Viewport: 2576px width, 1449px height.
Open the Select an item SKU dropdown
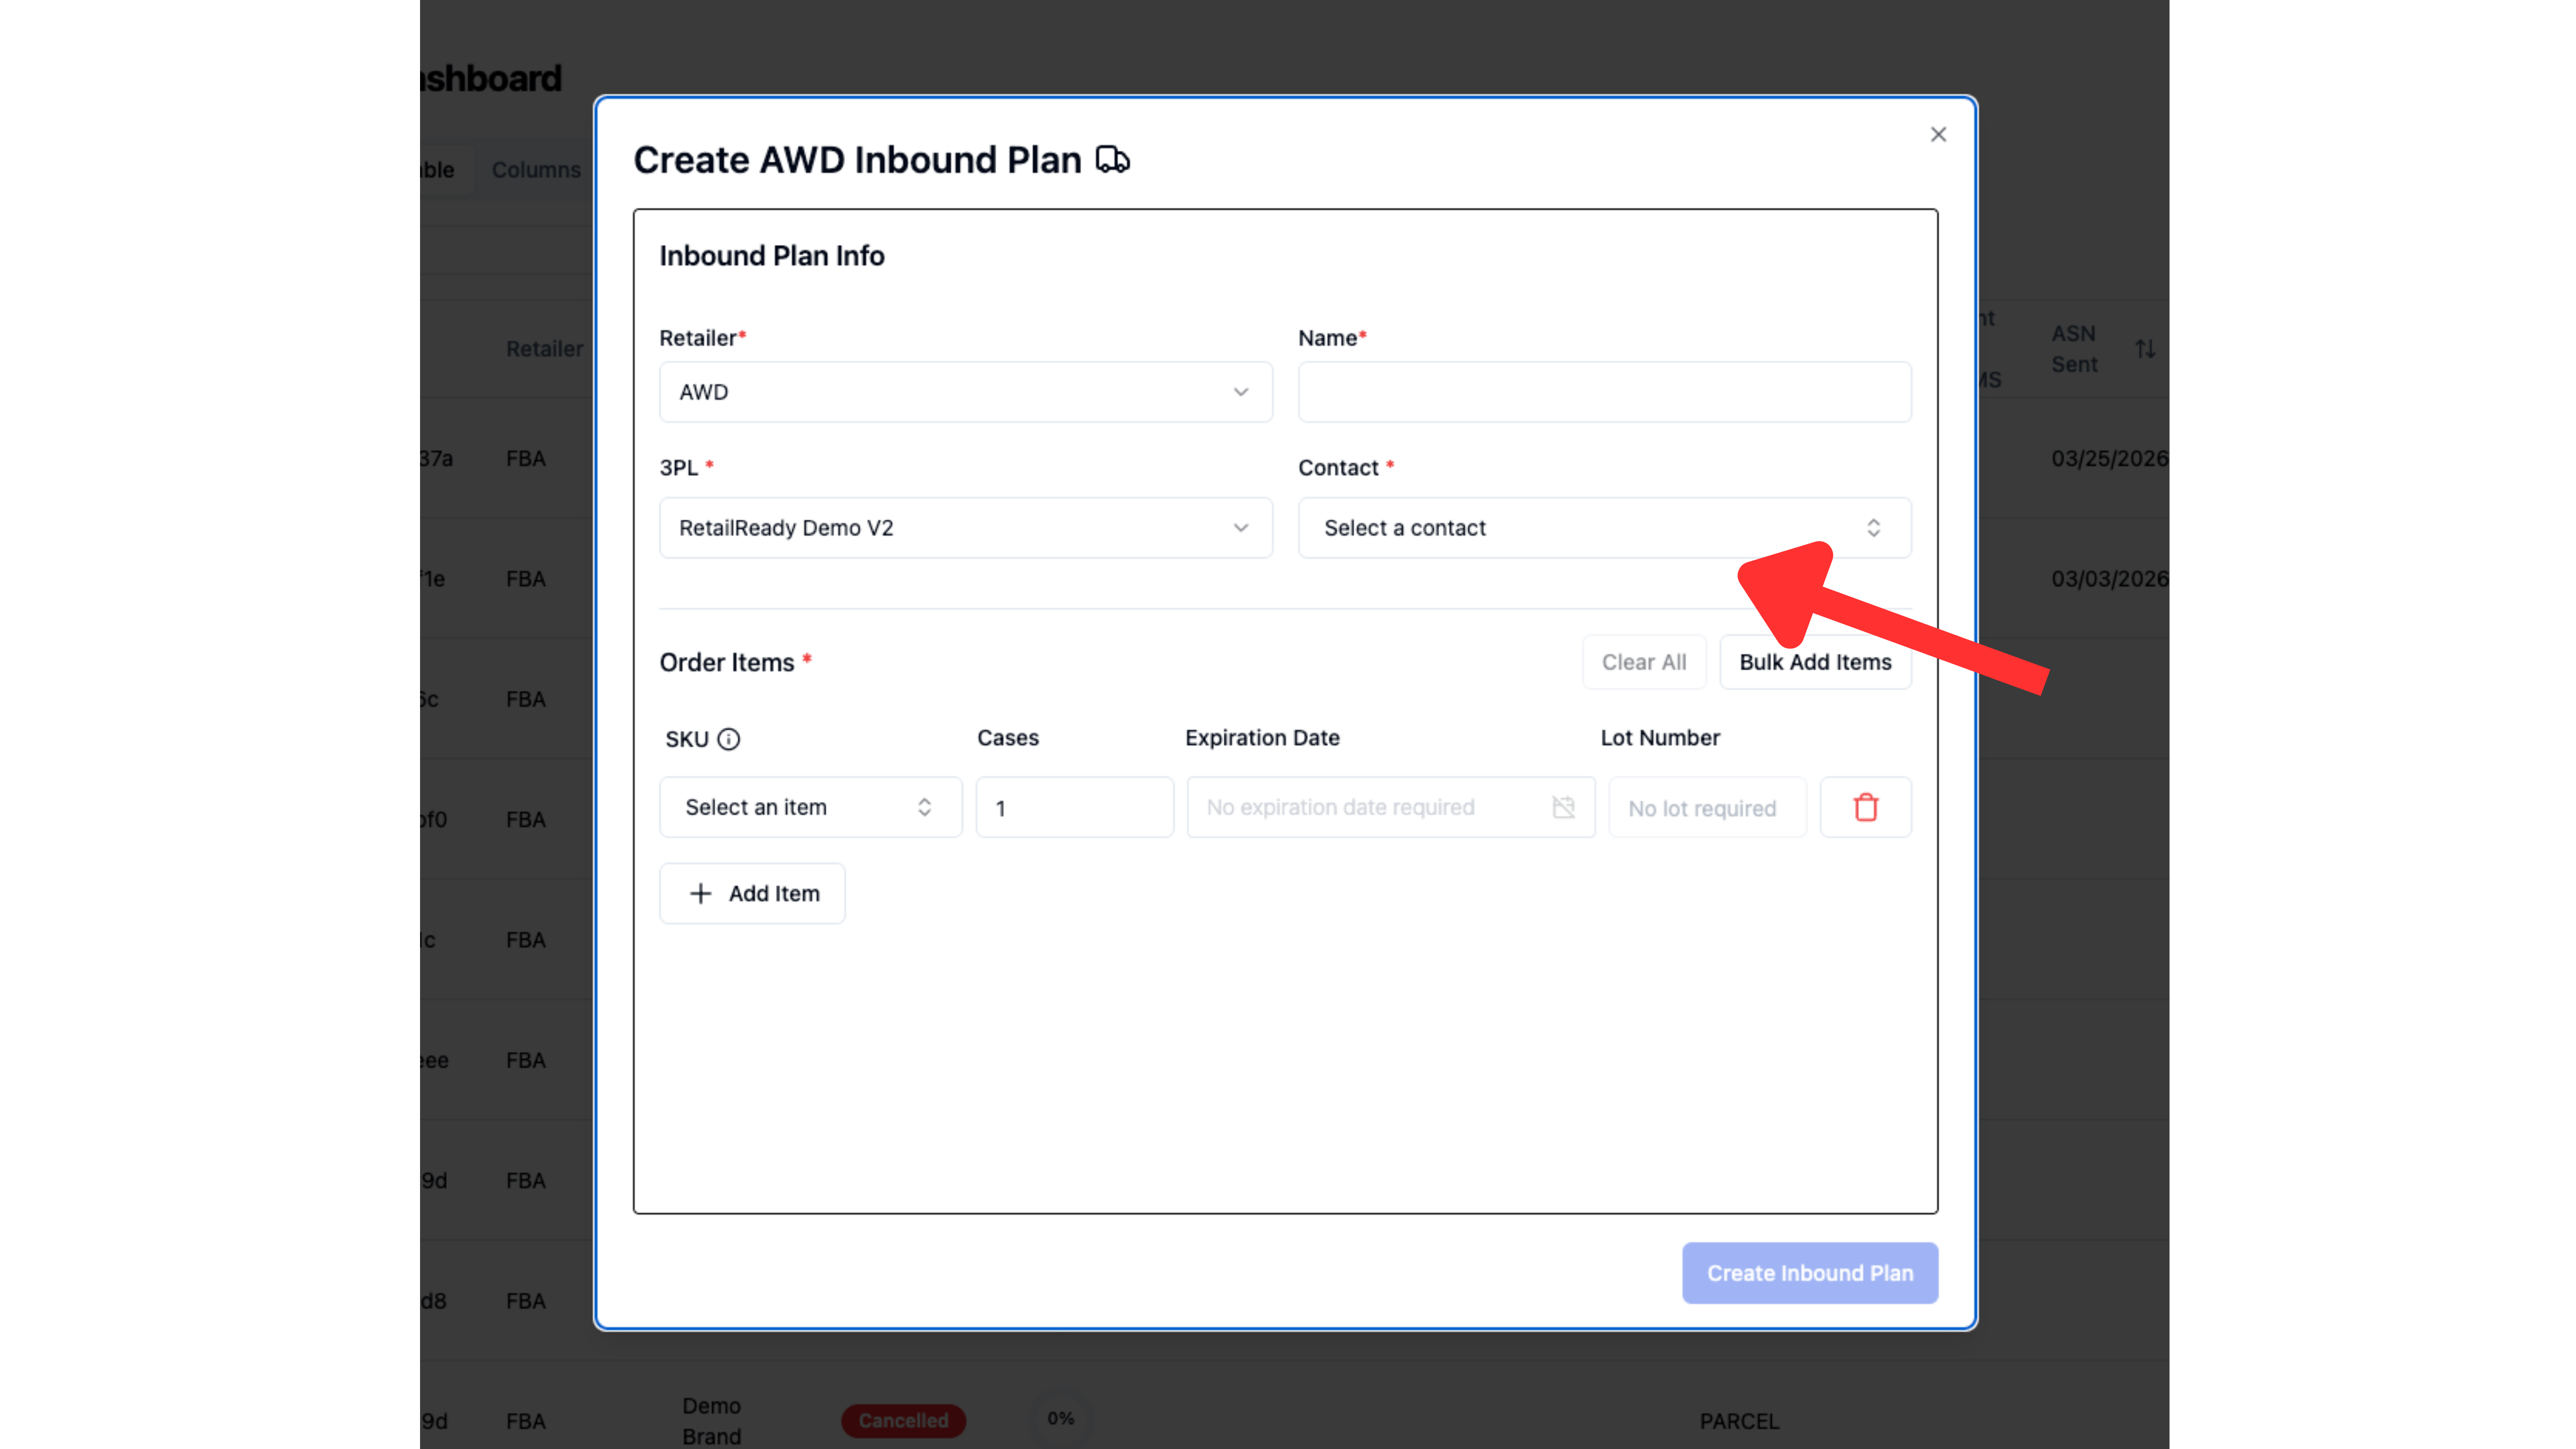point(810,807)
